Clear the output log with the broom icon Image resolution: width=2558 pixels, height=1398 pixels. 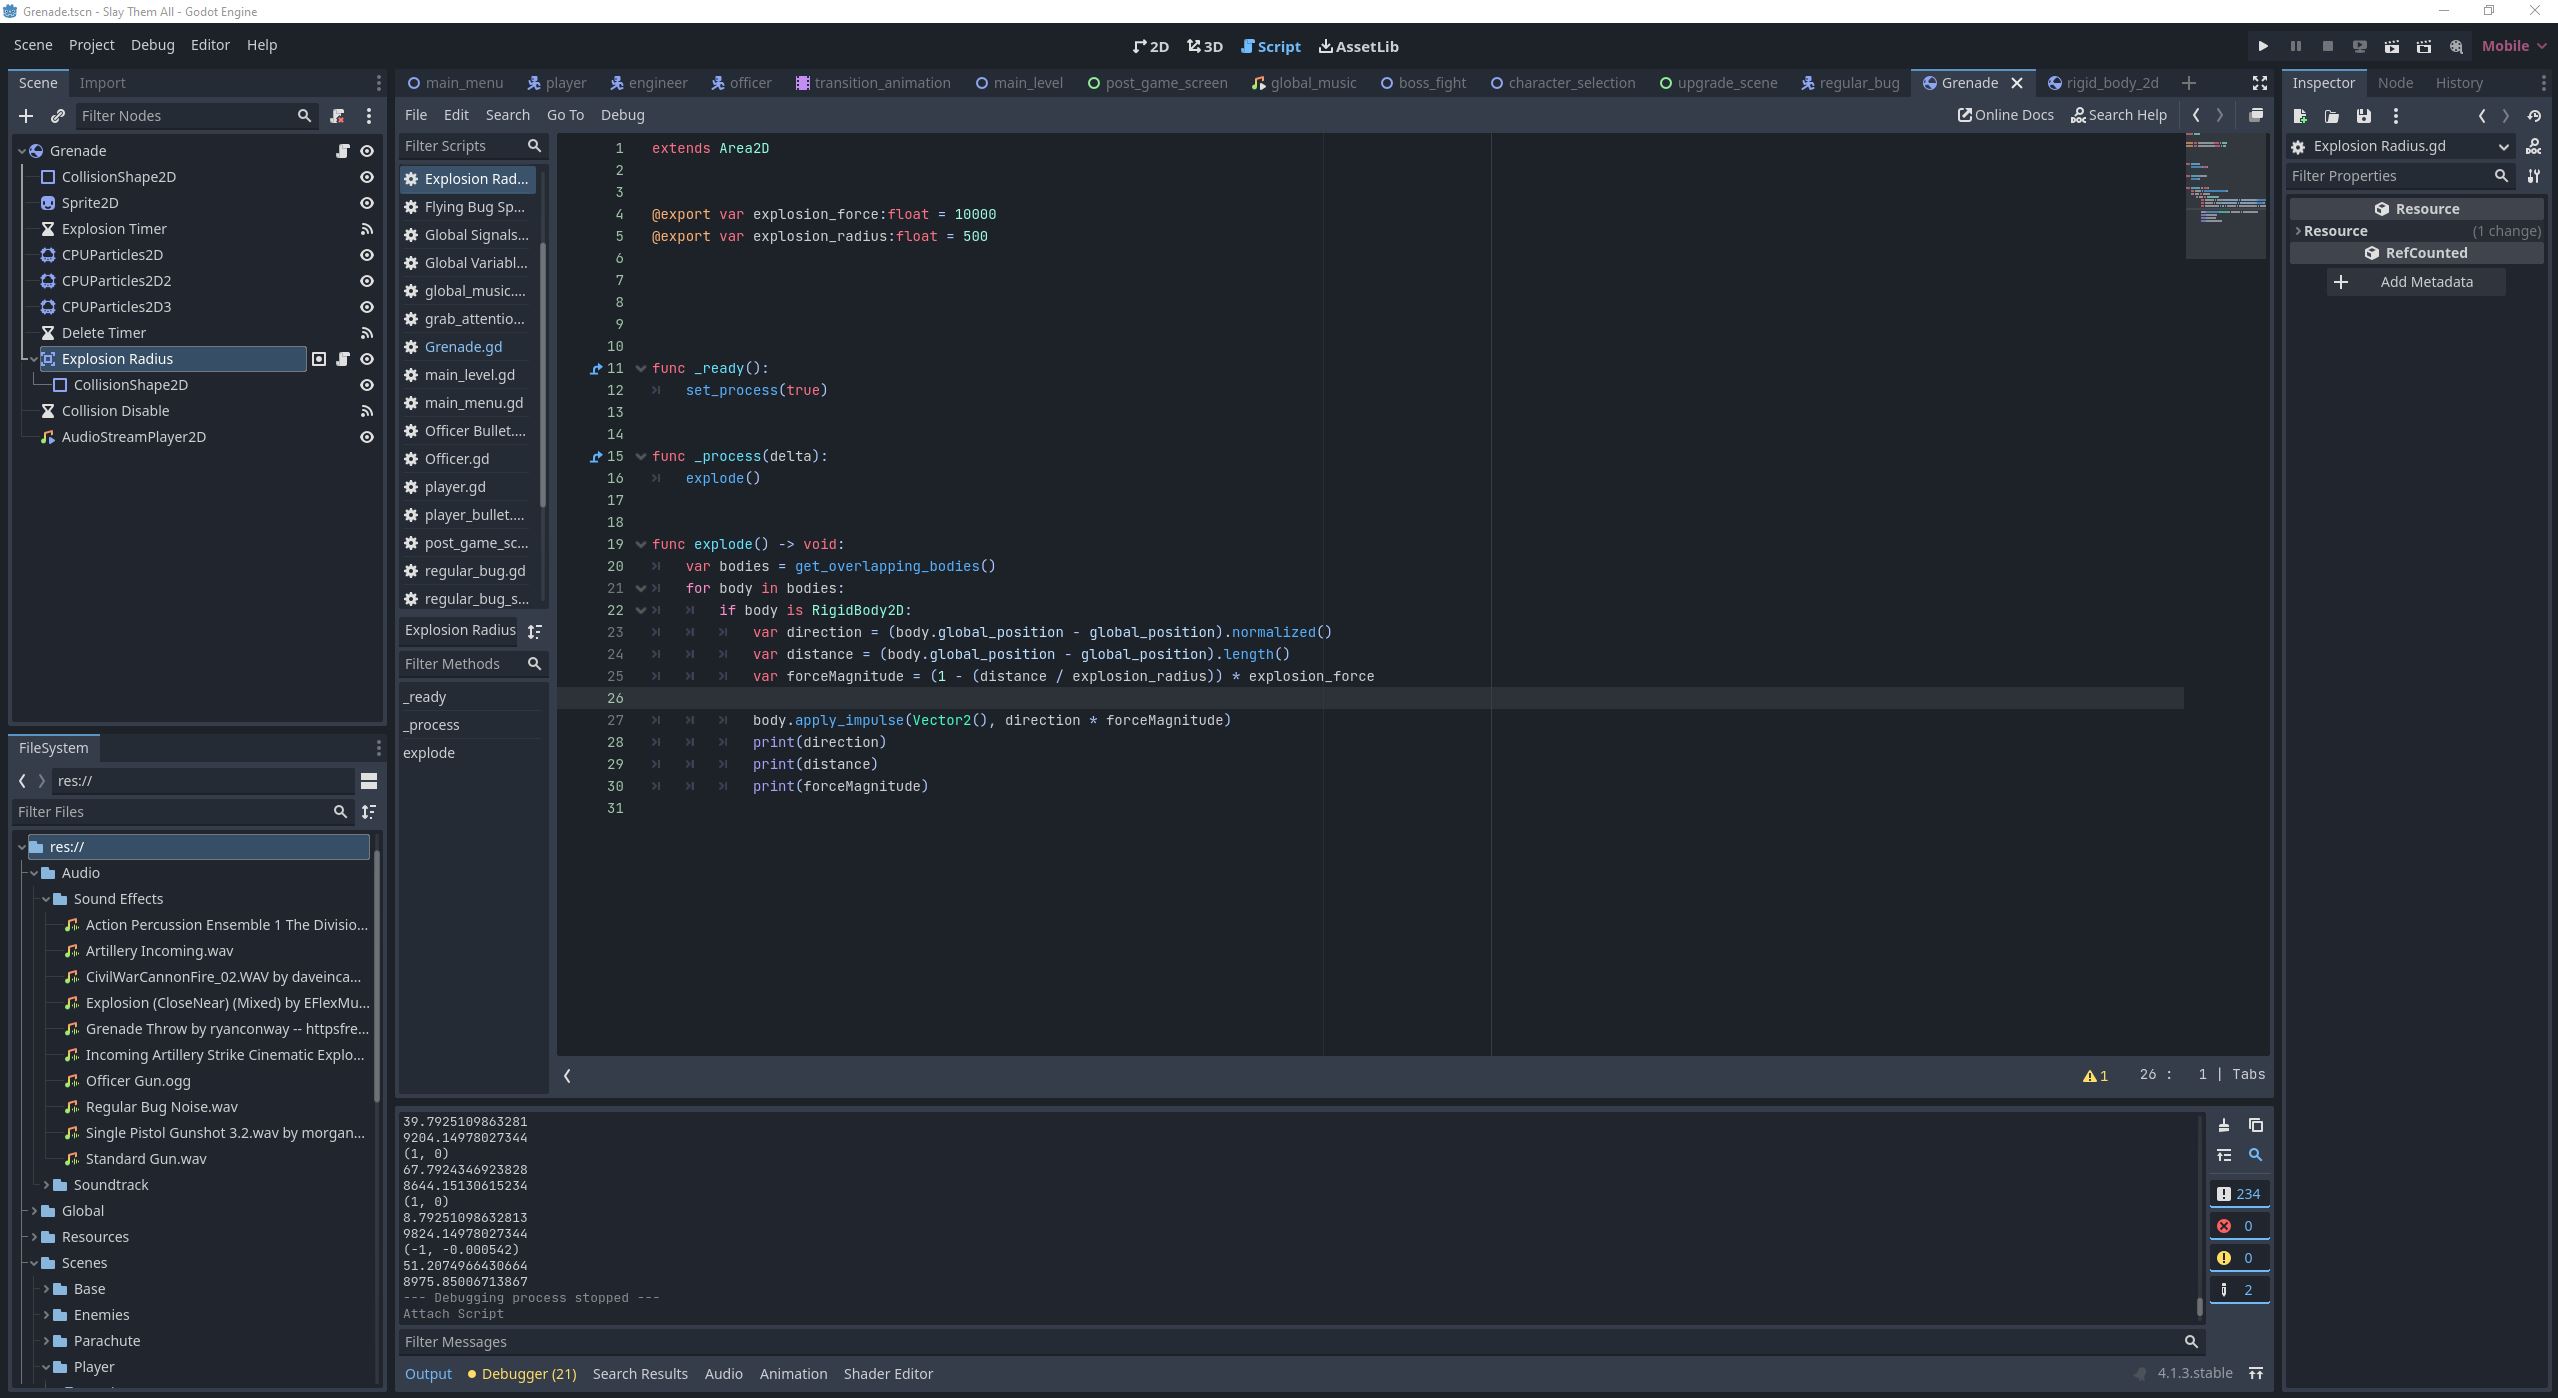[x=2223, y=1125]
